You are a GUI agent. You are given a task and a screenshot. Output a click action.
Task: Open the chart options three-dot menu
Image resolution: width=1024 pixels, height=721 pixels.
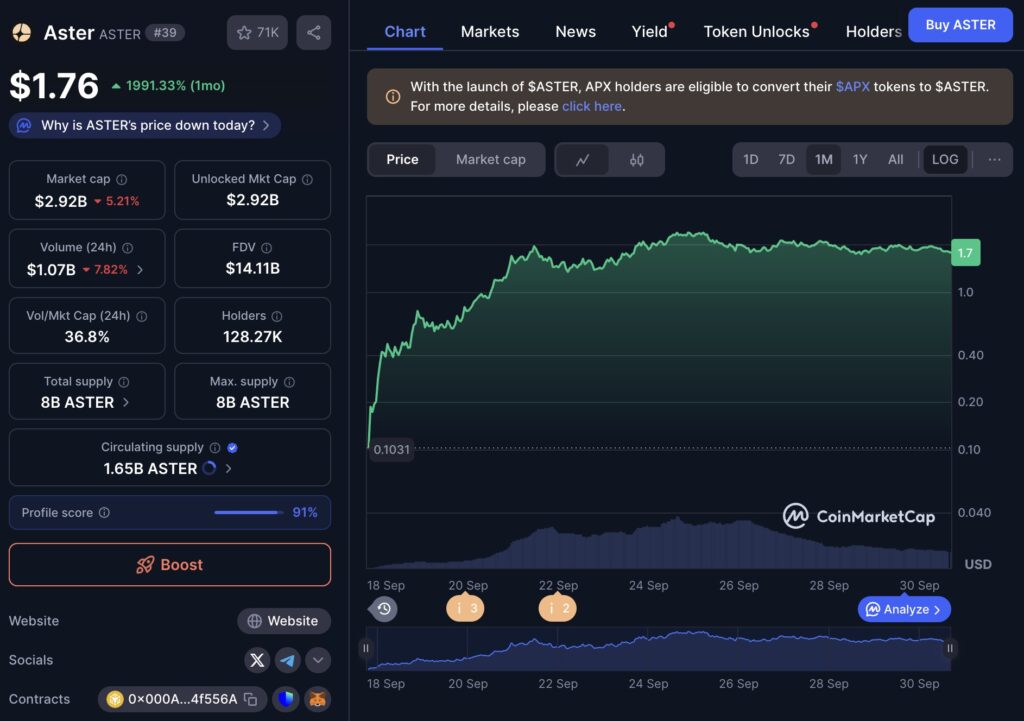click(x=994, y=159)
